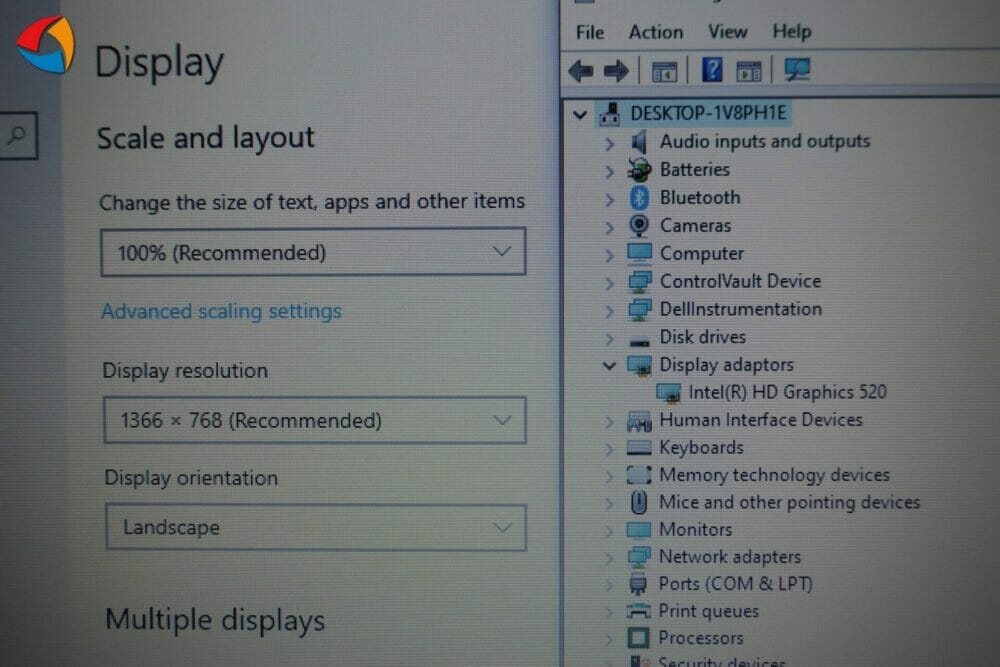Click the search magnifier icon in Settings
This screenshot has width=1000, height=667.
(17, 135)
